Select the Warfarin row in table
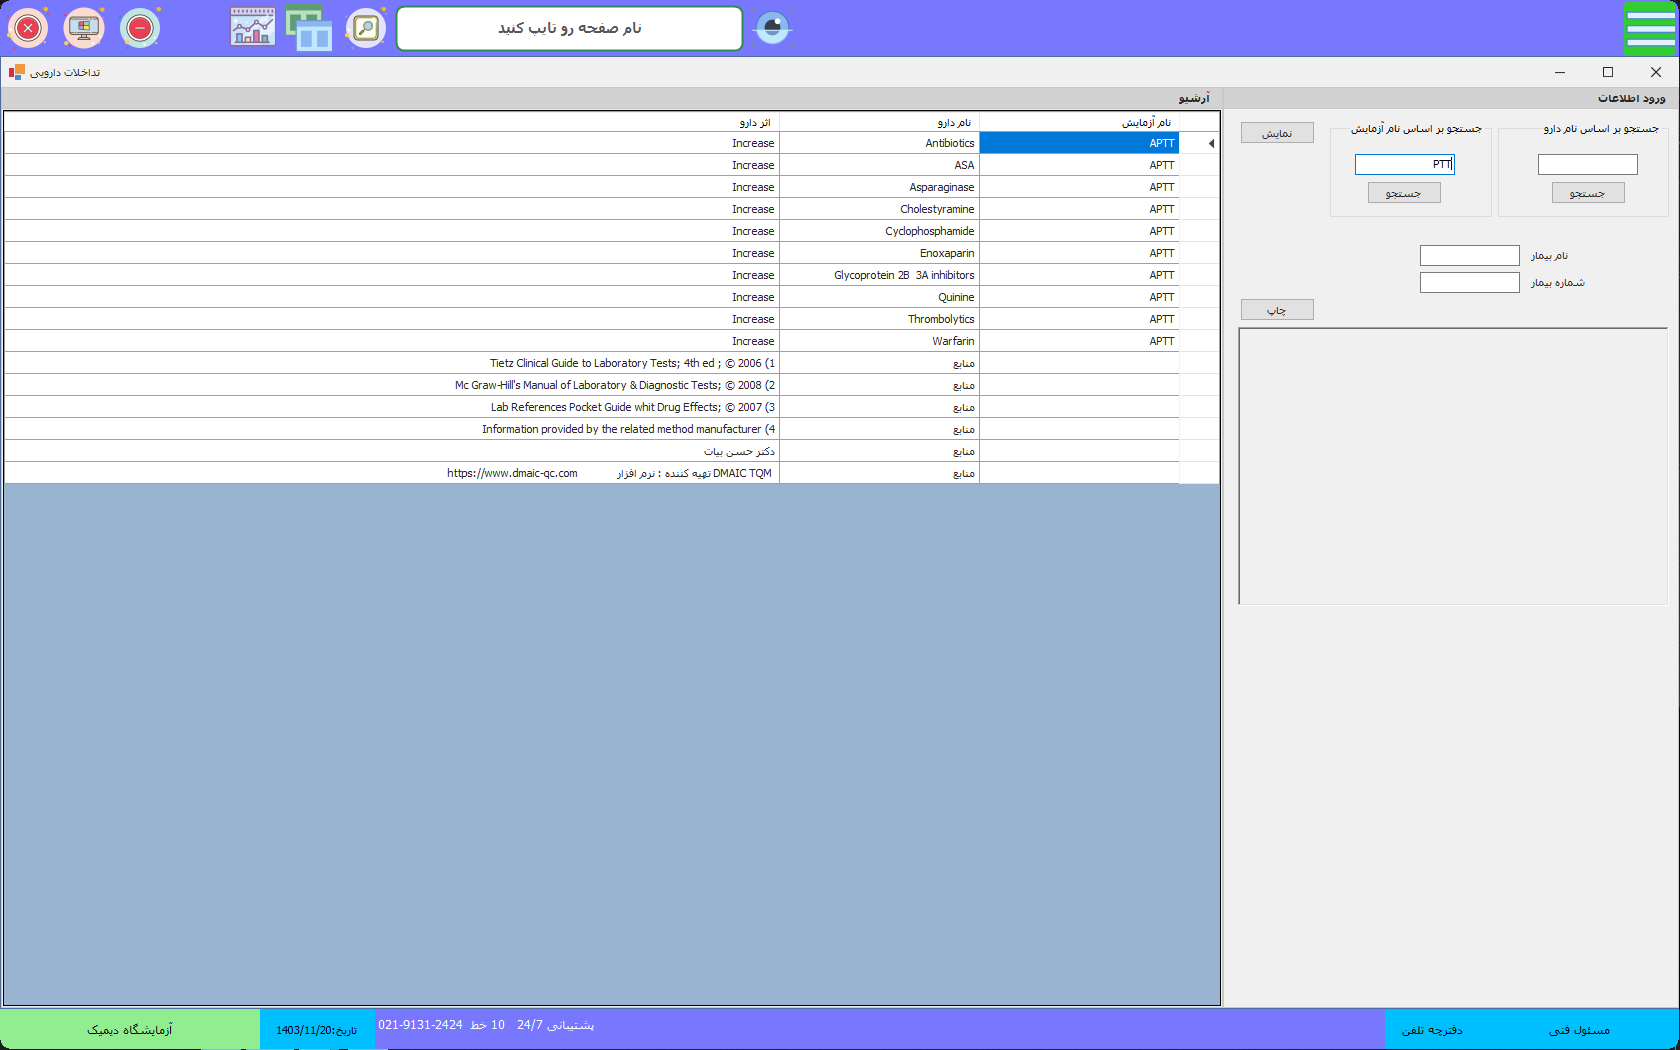This screenshot has width=1680, height=1050. [x=878, y=341]
